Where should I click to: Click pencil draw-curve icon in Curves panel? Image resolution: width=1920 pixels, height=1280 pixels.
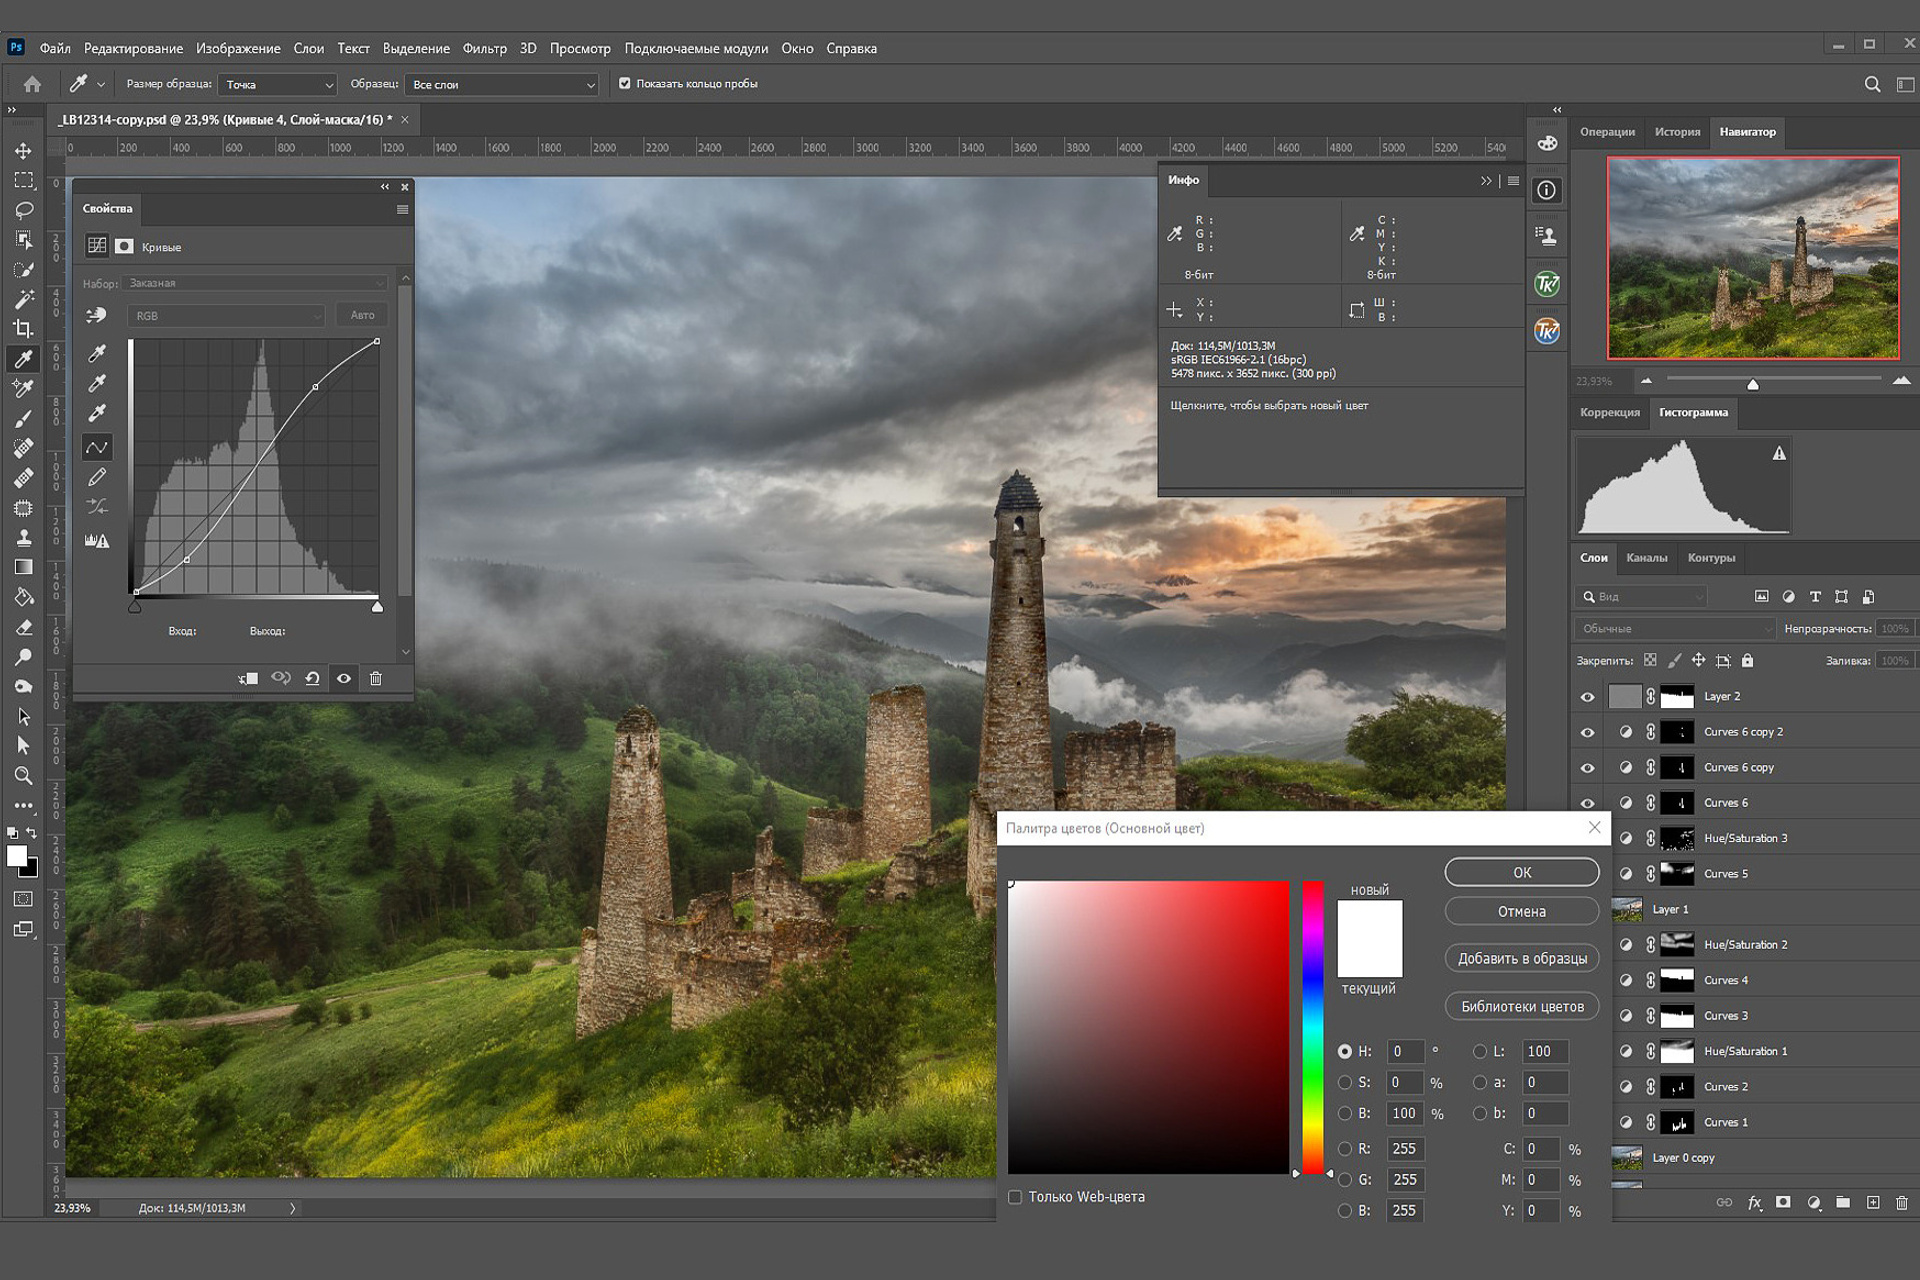pyautogui.click(x=97, y=477)
